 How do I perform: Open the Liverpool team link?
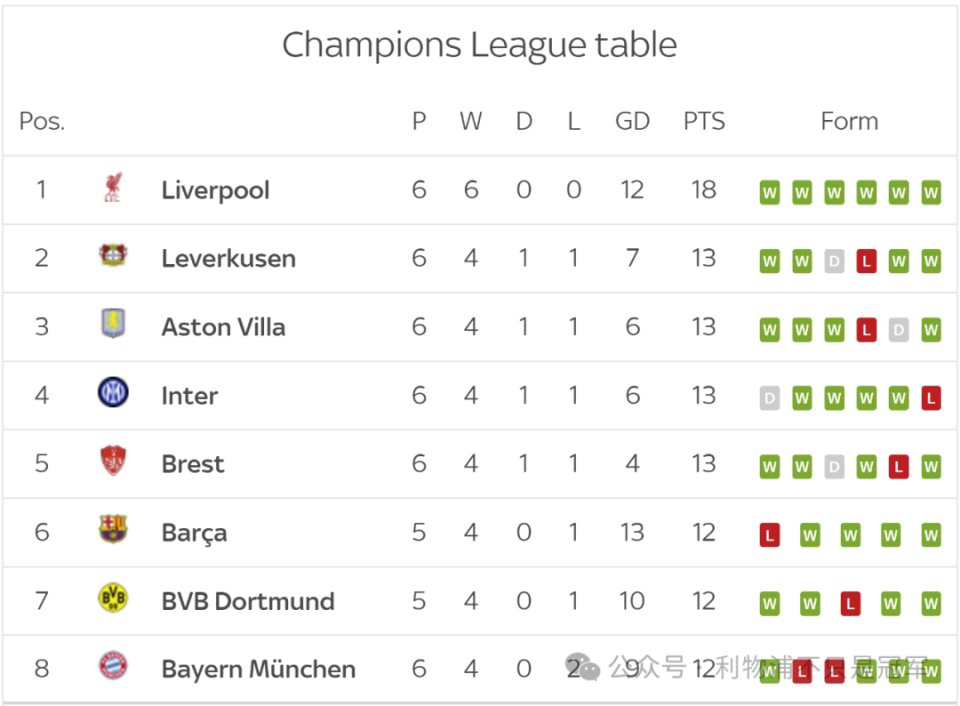tap(216, 190)
